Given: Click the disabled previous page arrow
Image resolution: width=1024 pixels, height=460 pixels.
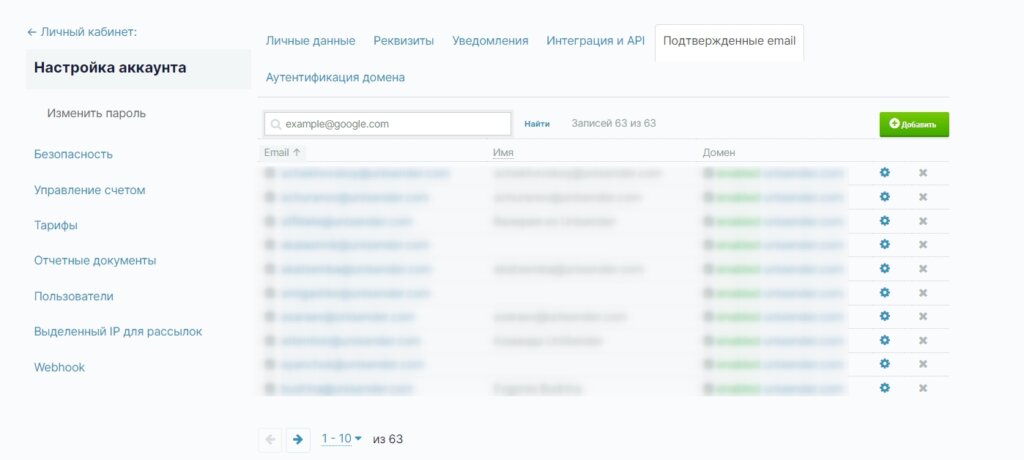Looking at the screenshot, I should [x=270, y=439].
